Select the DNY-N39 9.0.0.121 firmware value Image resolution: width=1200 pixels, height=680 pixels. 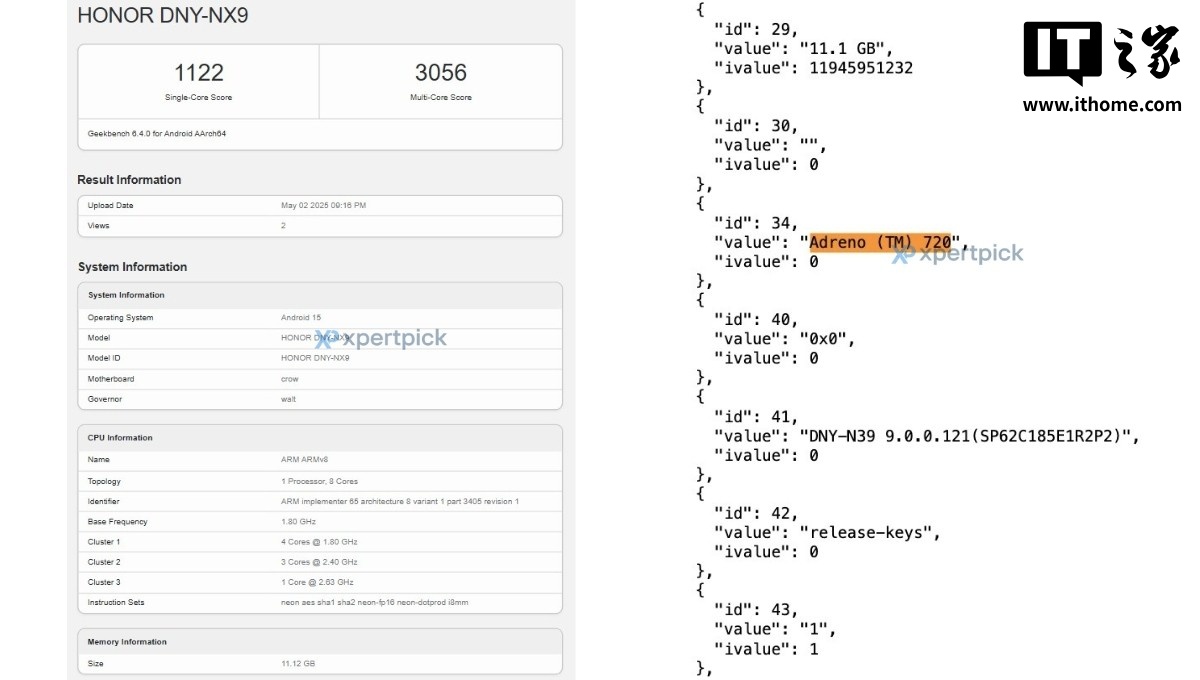pos(965,436)
